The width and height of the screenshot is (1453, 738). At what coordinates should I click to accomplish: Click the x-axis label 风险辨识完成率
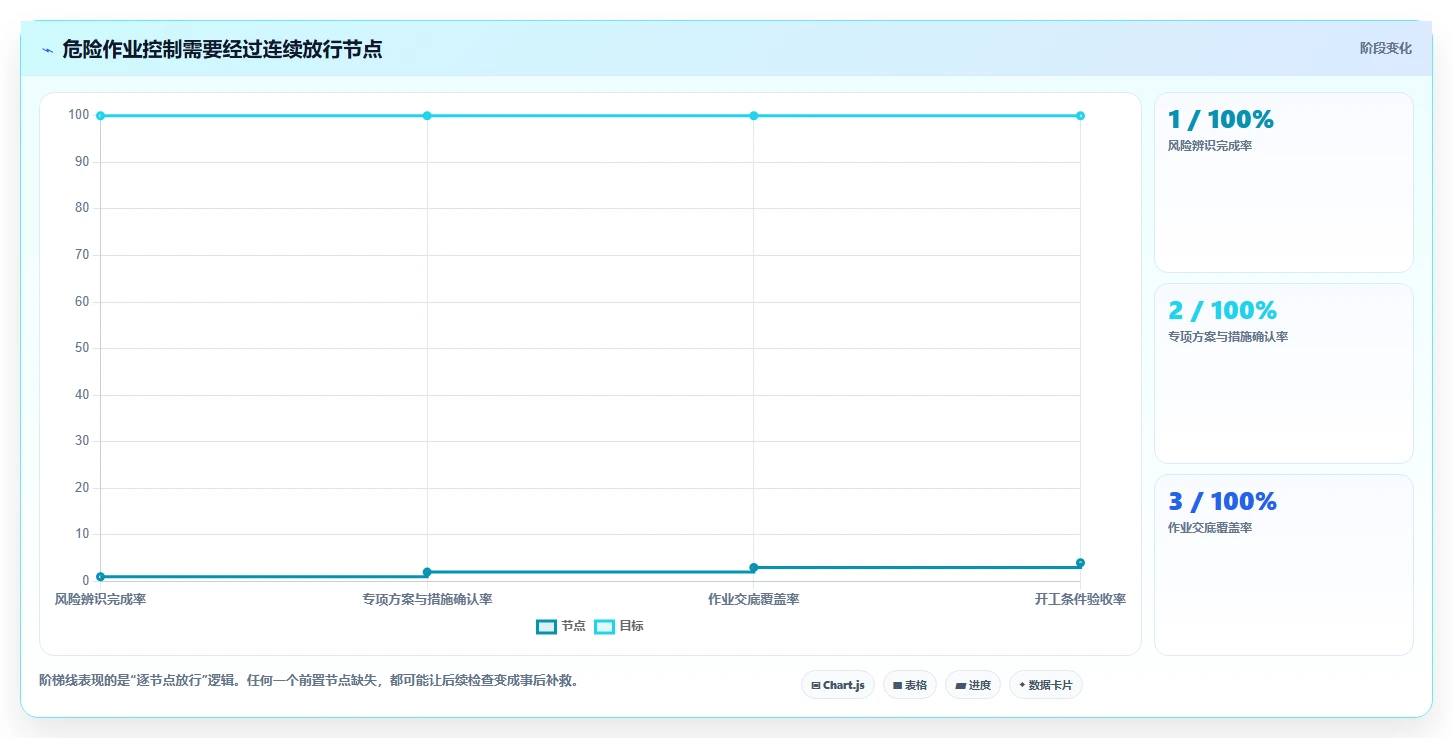click(100, 600)
